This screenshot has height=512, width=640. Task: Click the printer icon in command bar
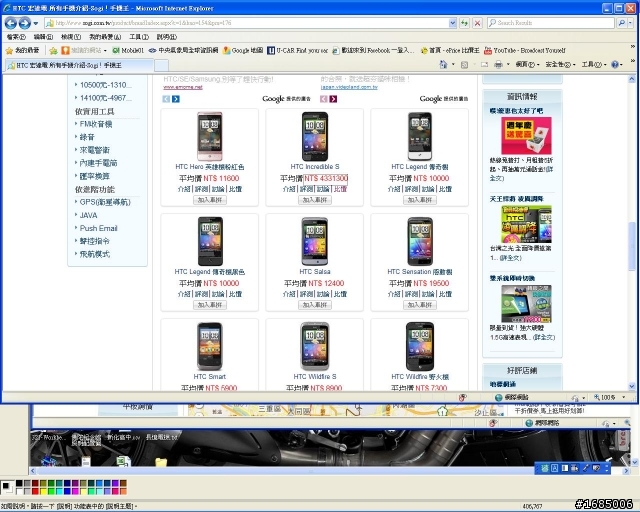498,65
